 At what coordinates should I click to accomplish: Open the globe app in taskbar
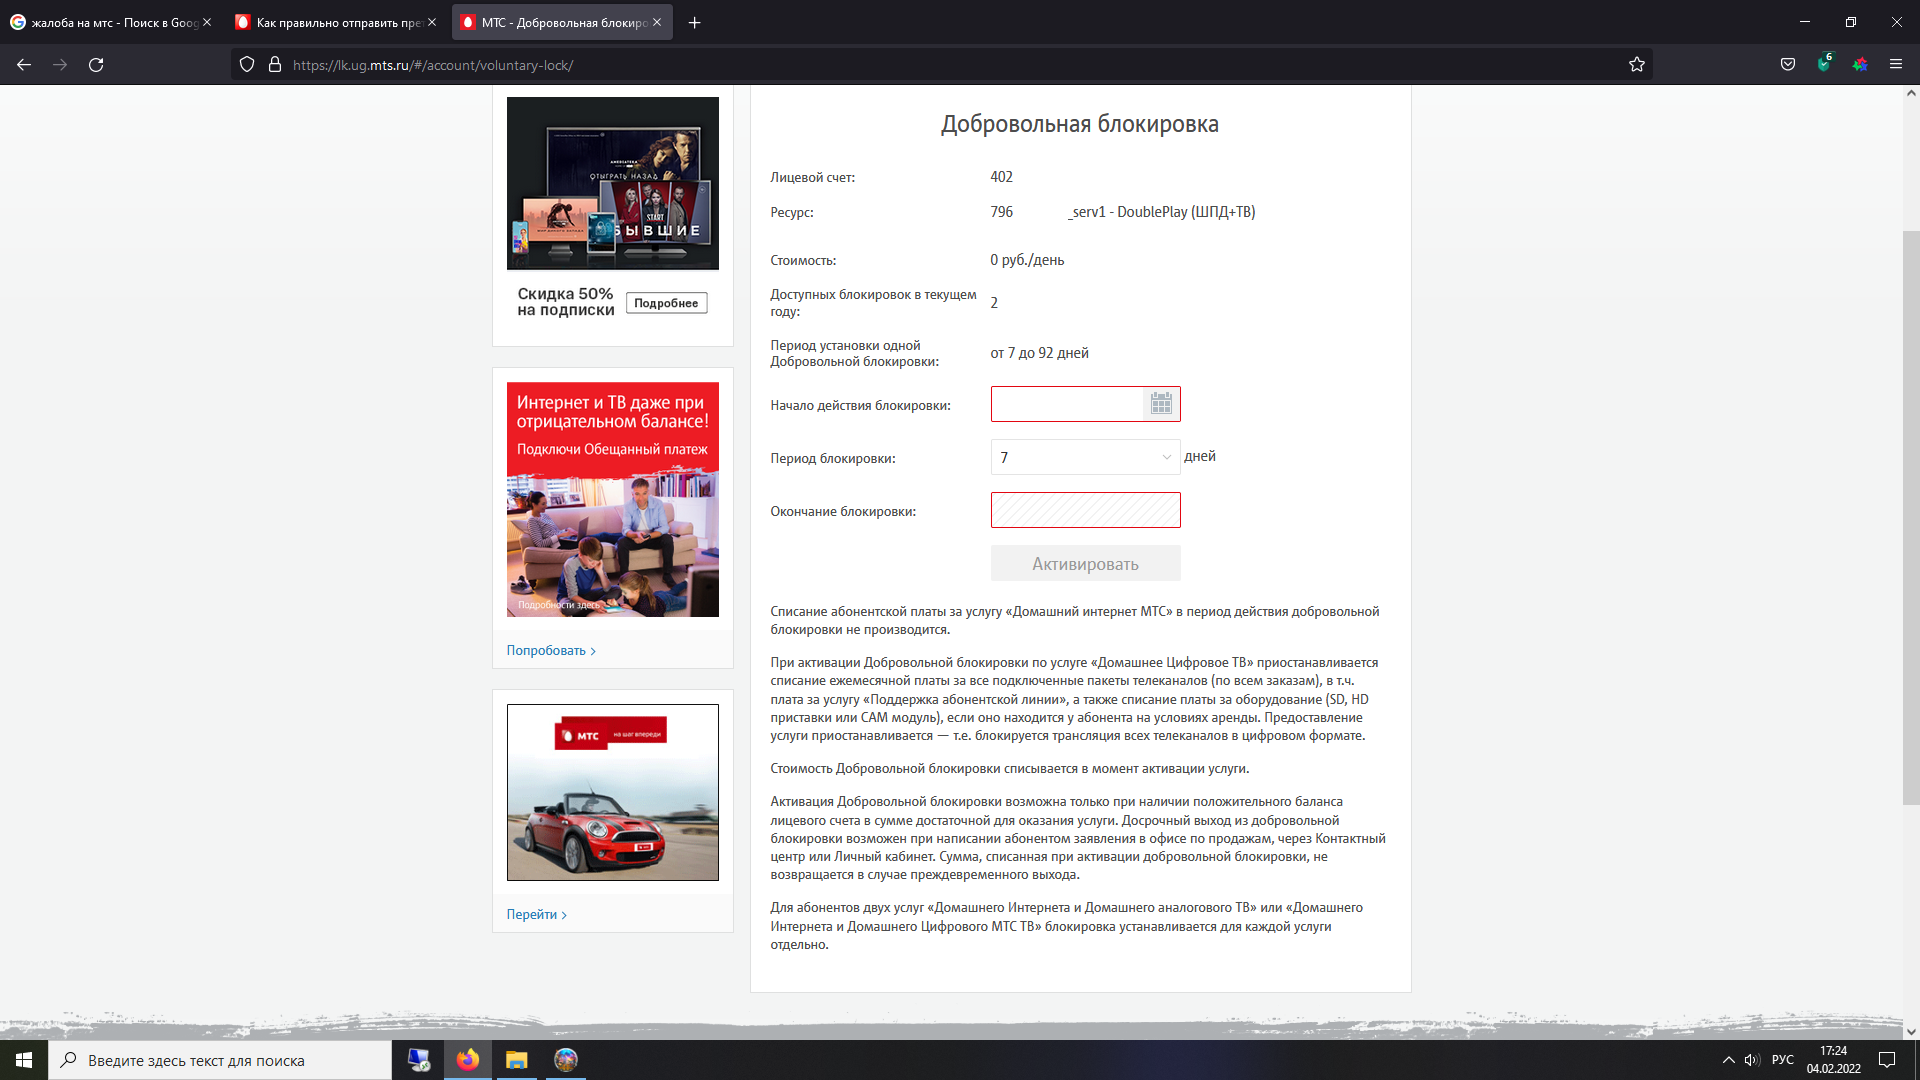[x=565, y=1060]
